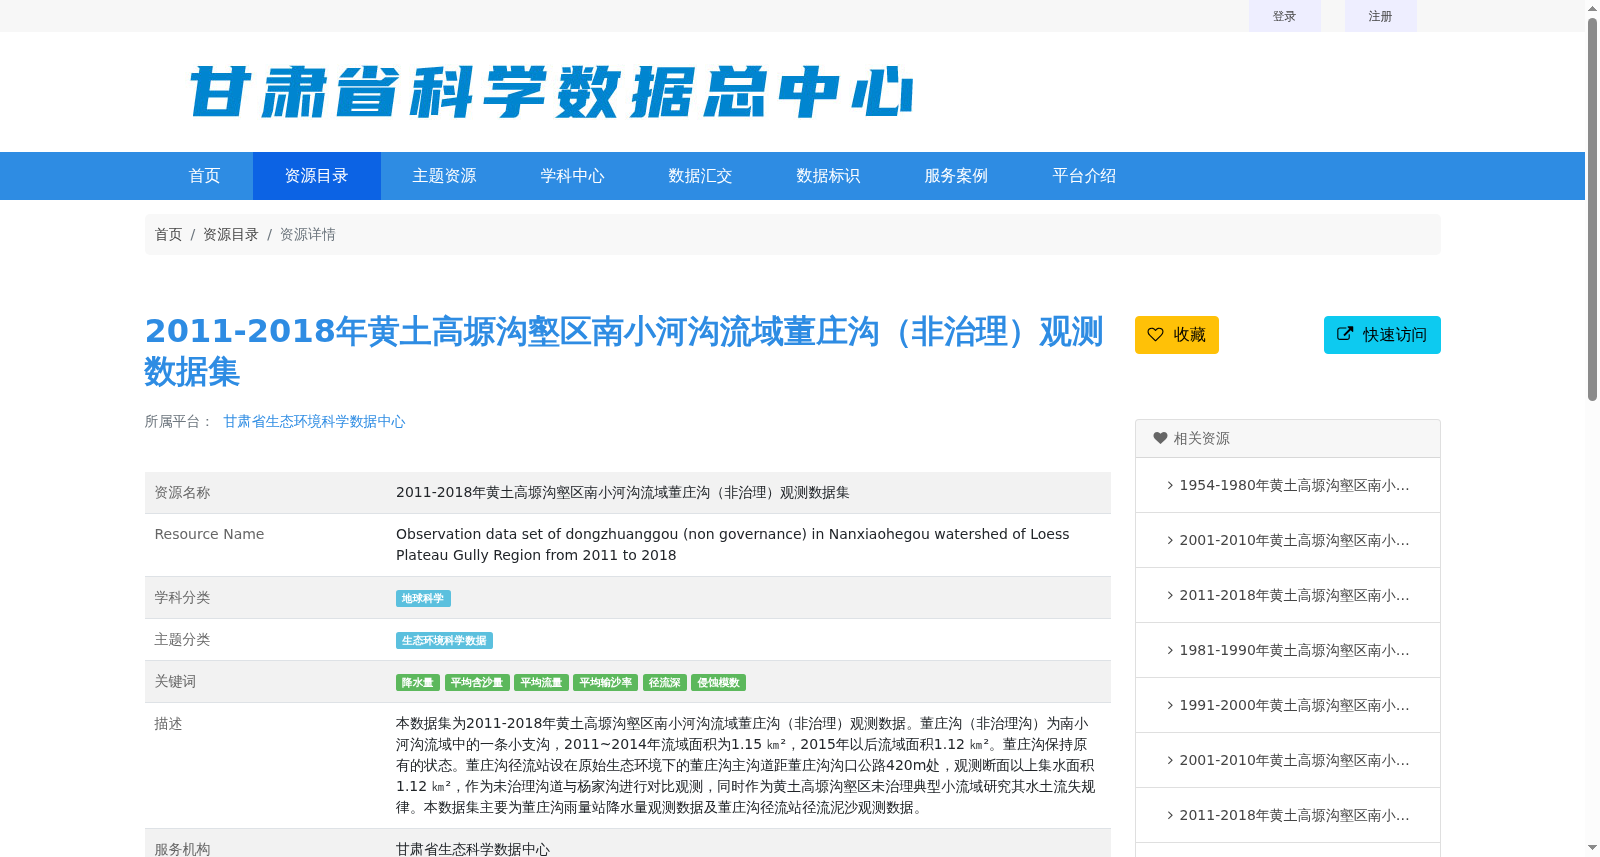Click the 径流深 keyword tag
Screen dimensions: 1600x857
[x=665, y=682]
